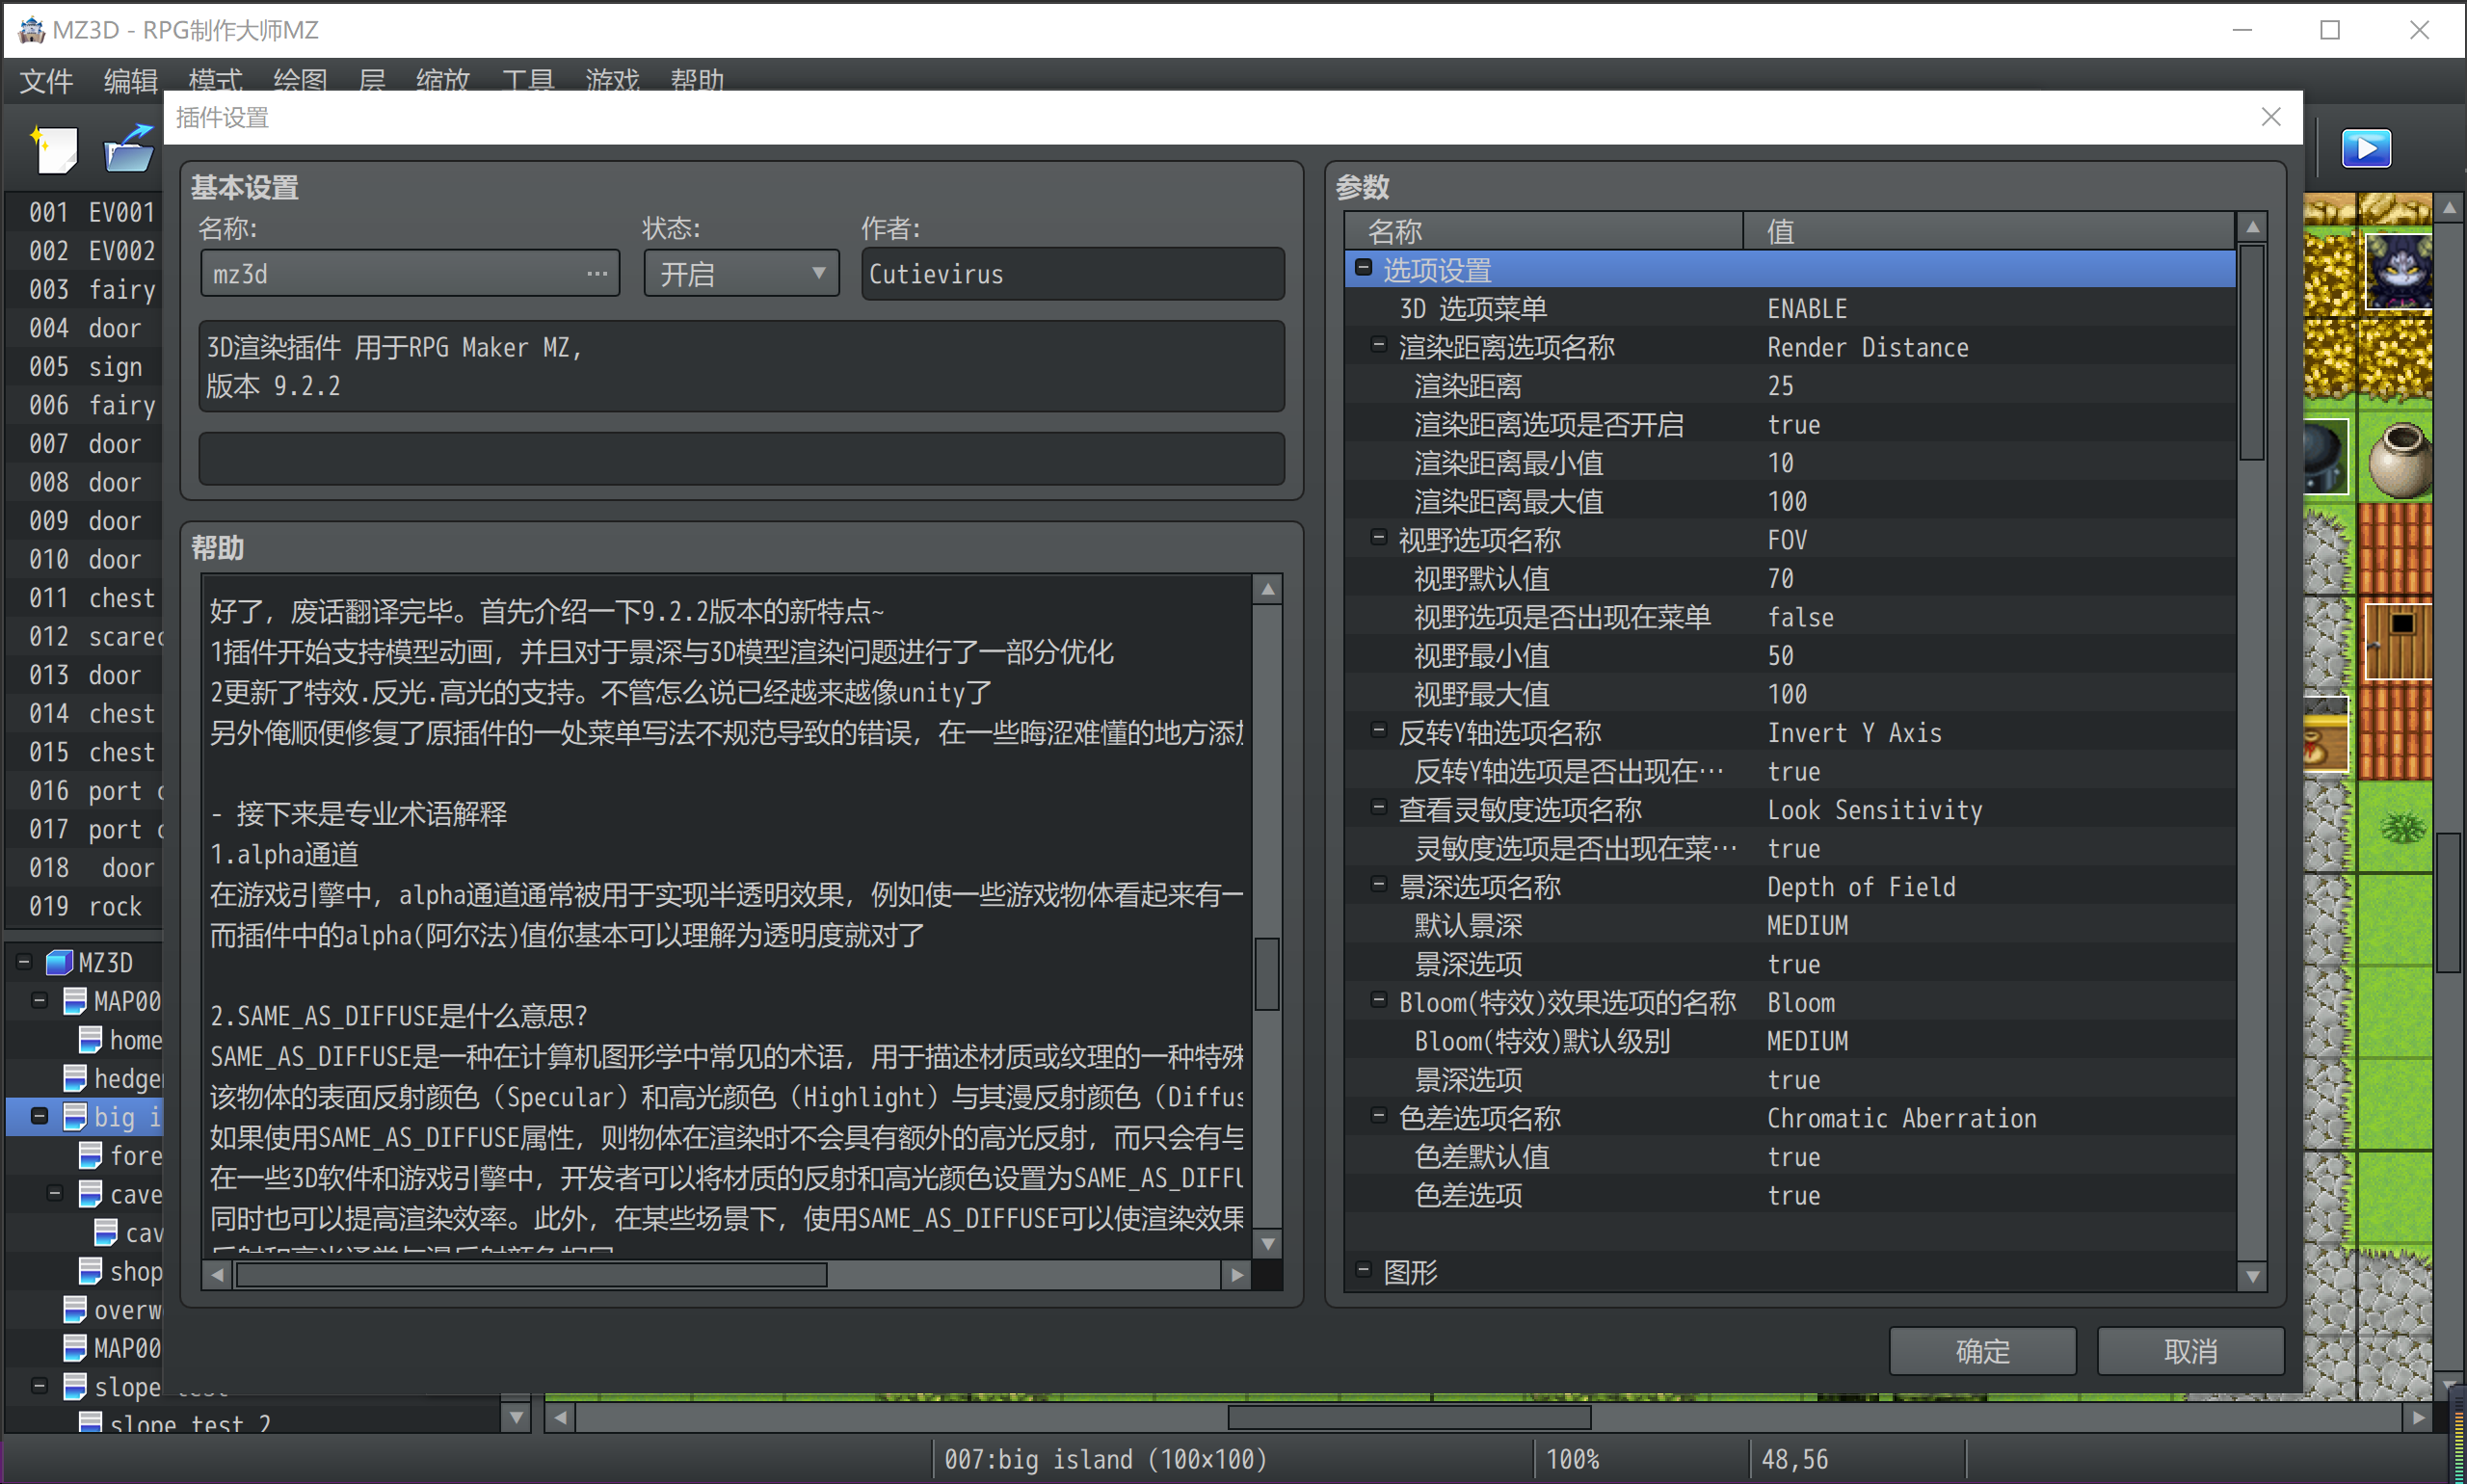The width and height of the screenshot is (2467, 1484).
Task: Select the 色差默认值 true row
Action: tap(1790, 1156)
